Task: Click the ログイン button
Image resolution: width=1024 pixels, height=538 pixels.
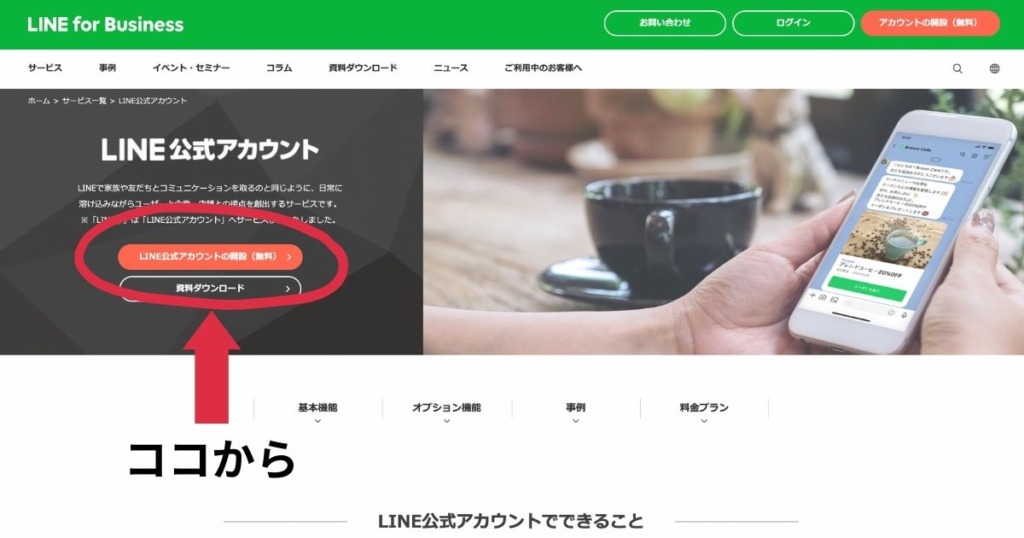Action: pyautogui.click(x=793, y=23)
